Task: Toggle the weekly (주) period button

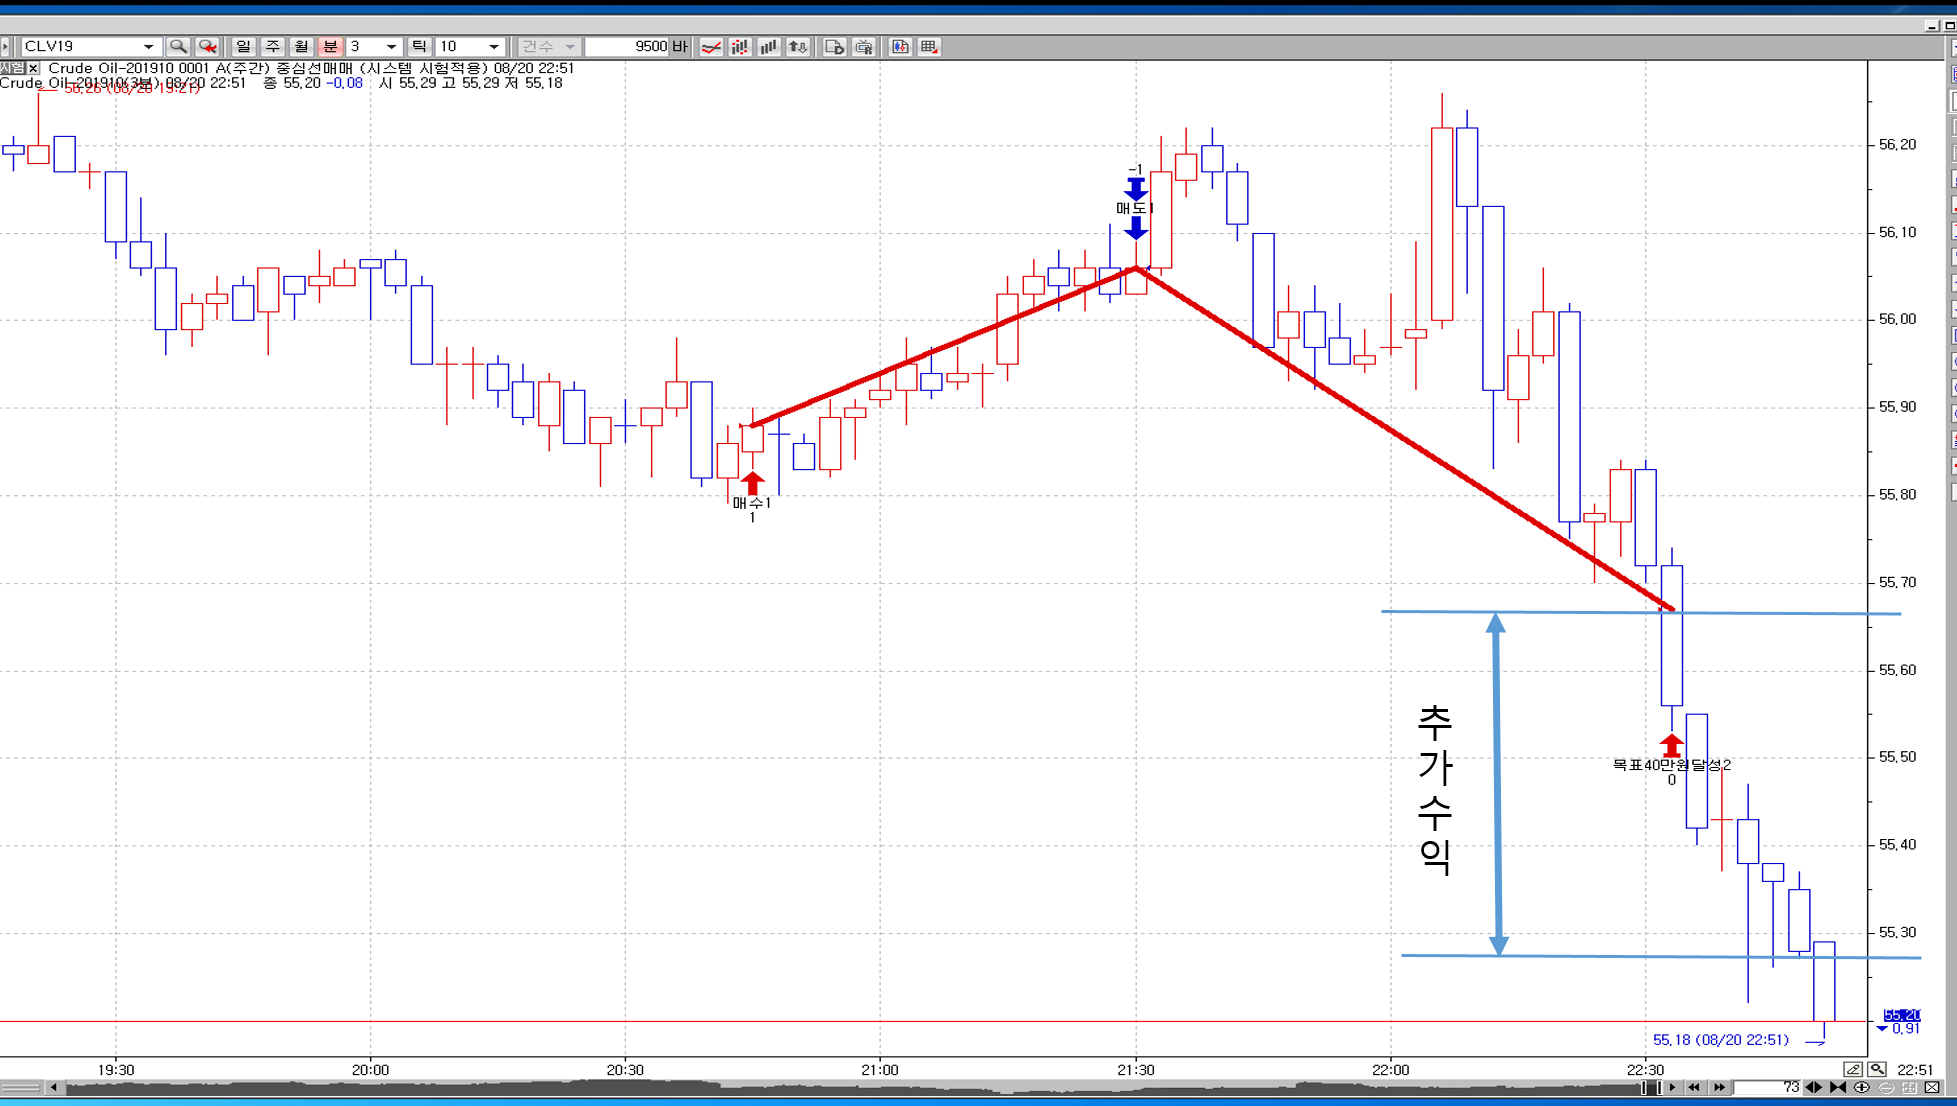Action: (272, 47)
